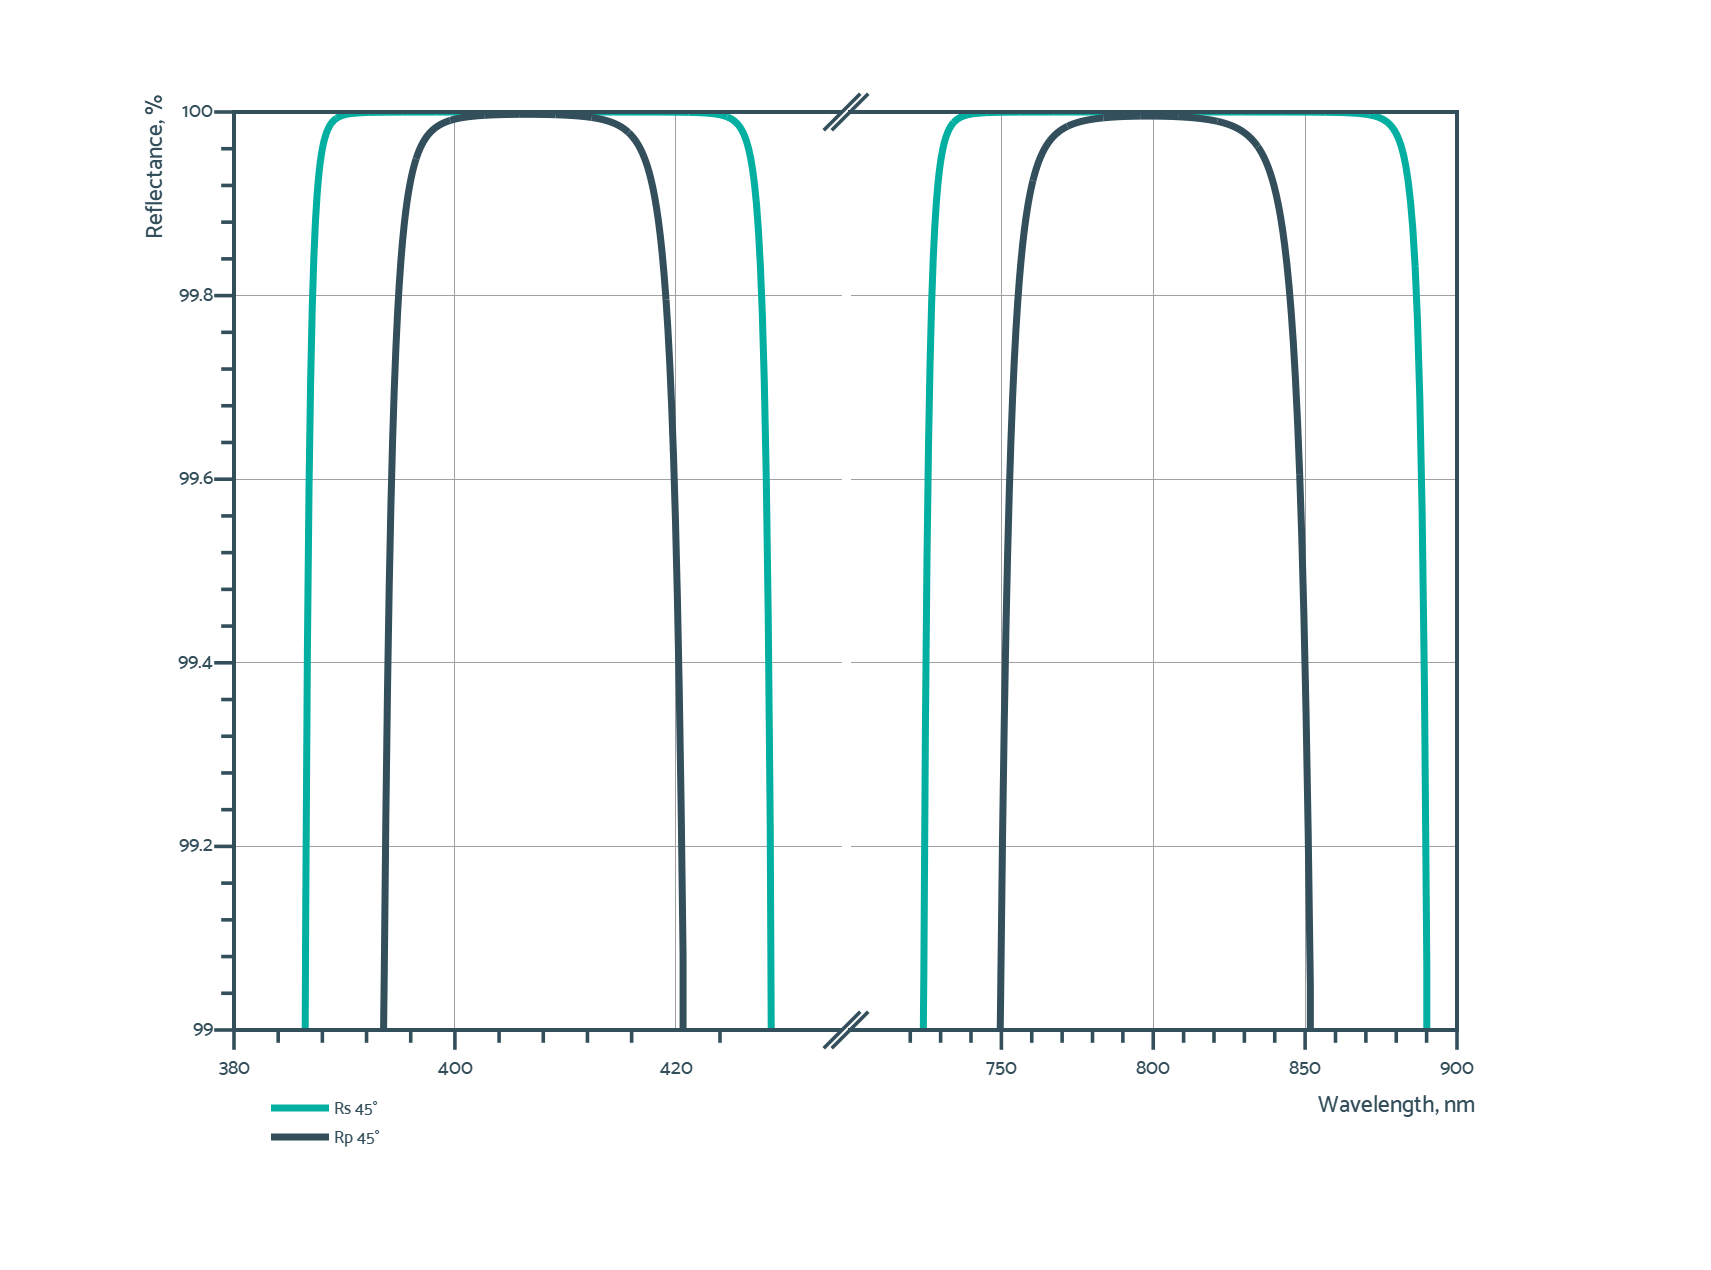Click the x-axis label 420

[676, 1068]
